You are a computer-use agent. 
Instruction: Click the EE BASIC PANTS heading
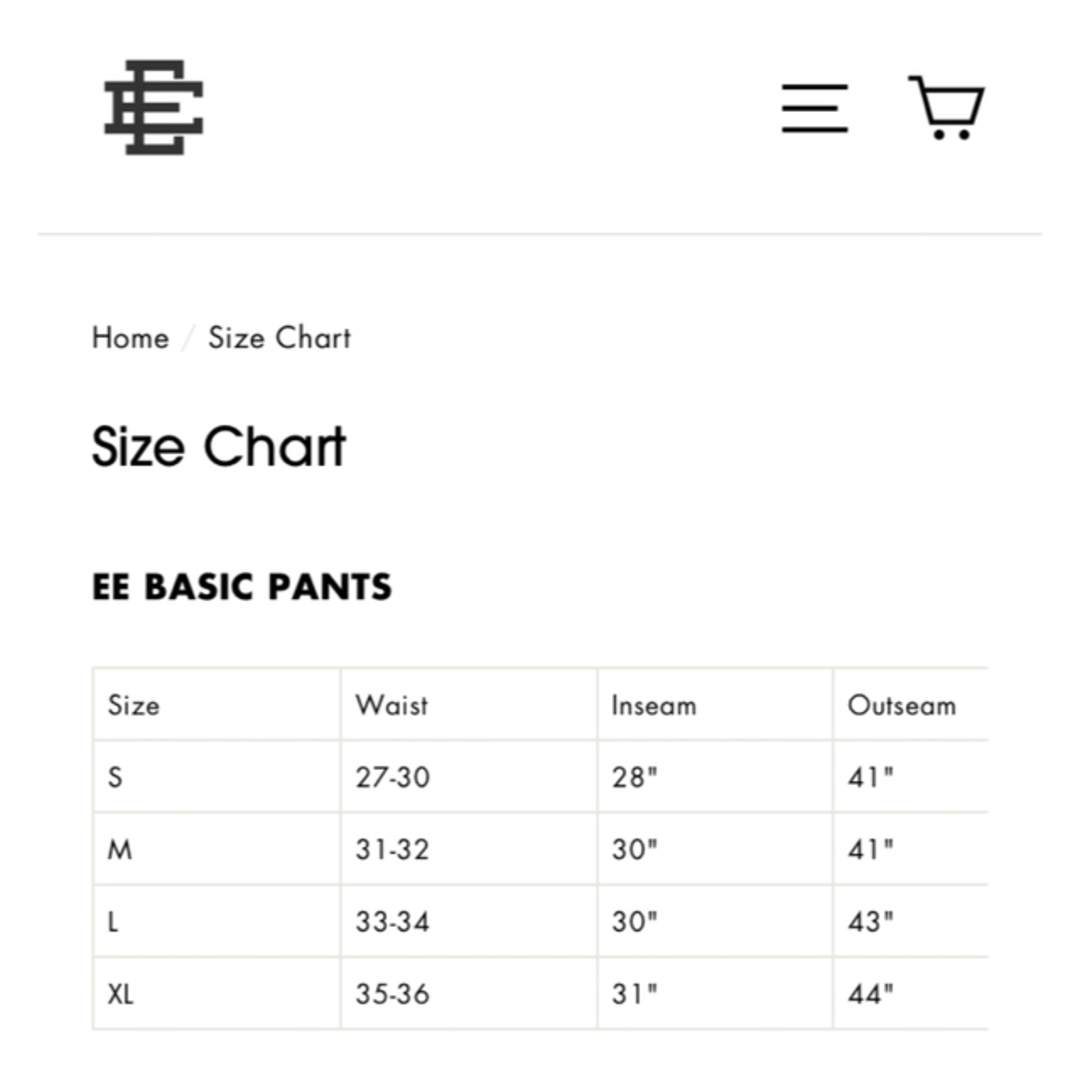242,587
